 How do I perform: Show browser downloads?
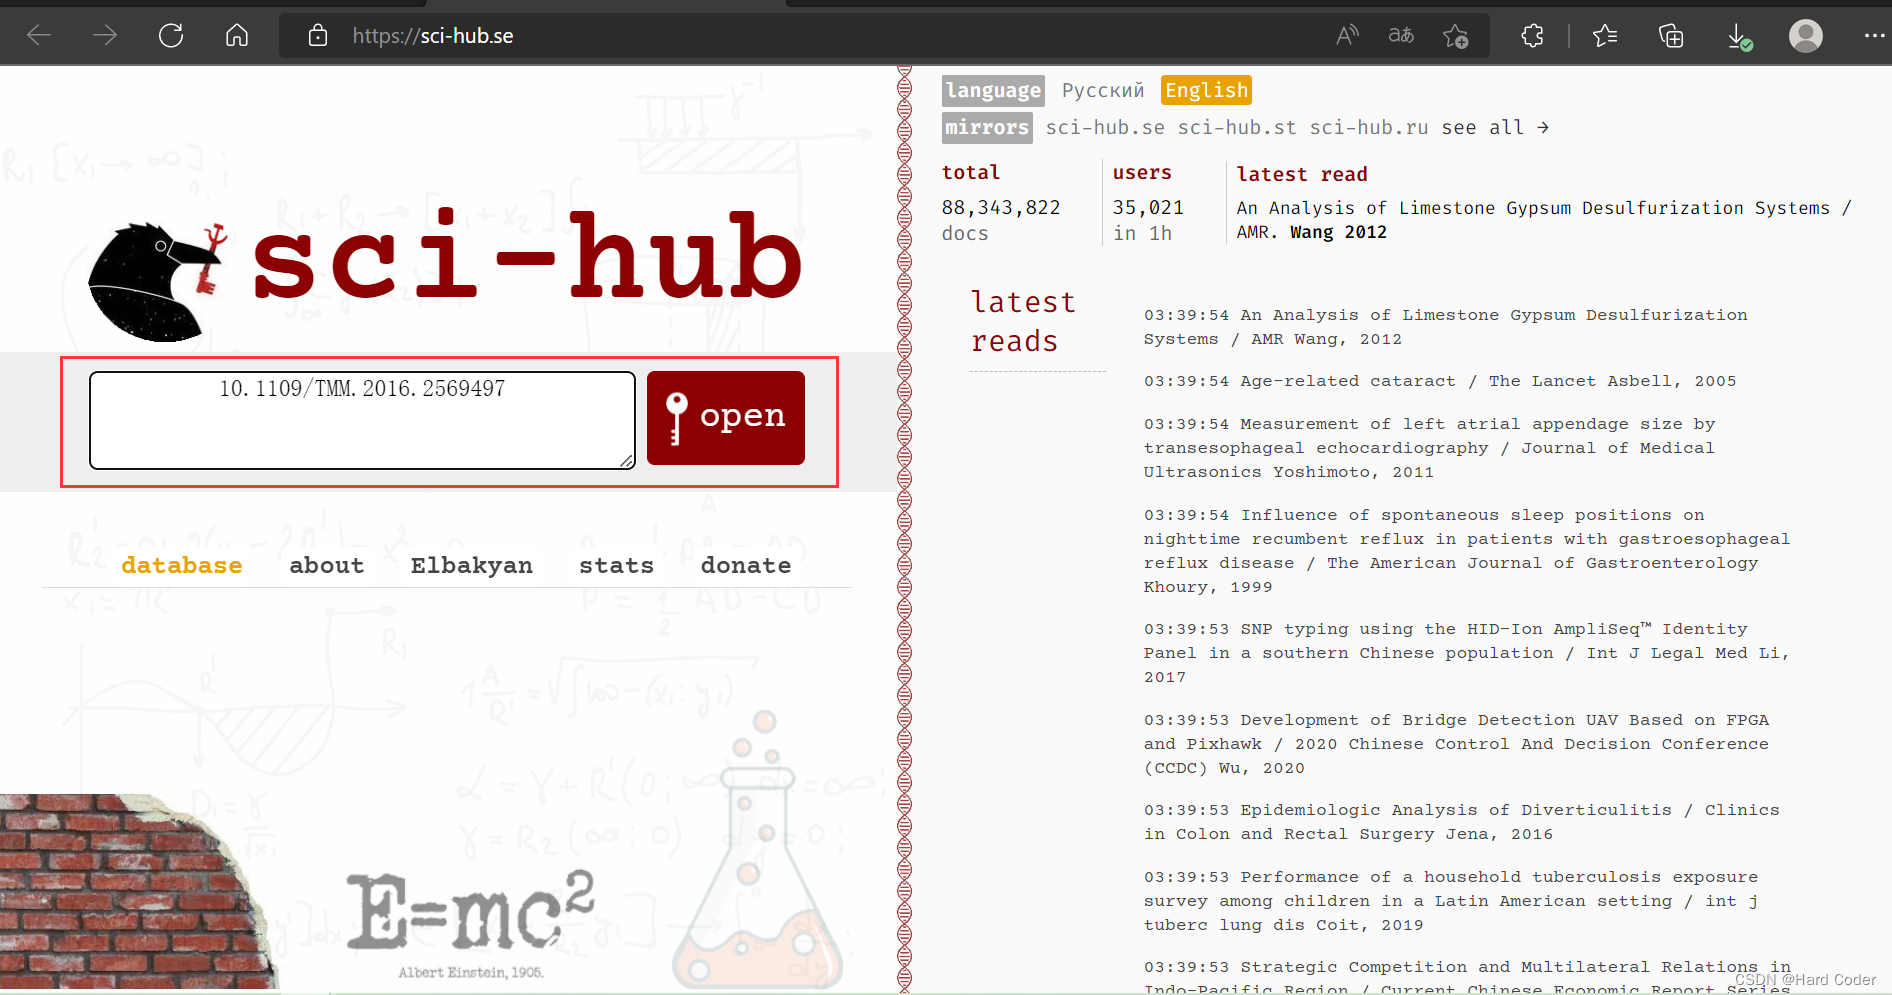[1739, 37]
